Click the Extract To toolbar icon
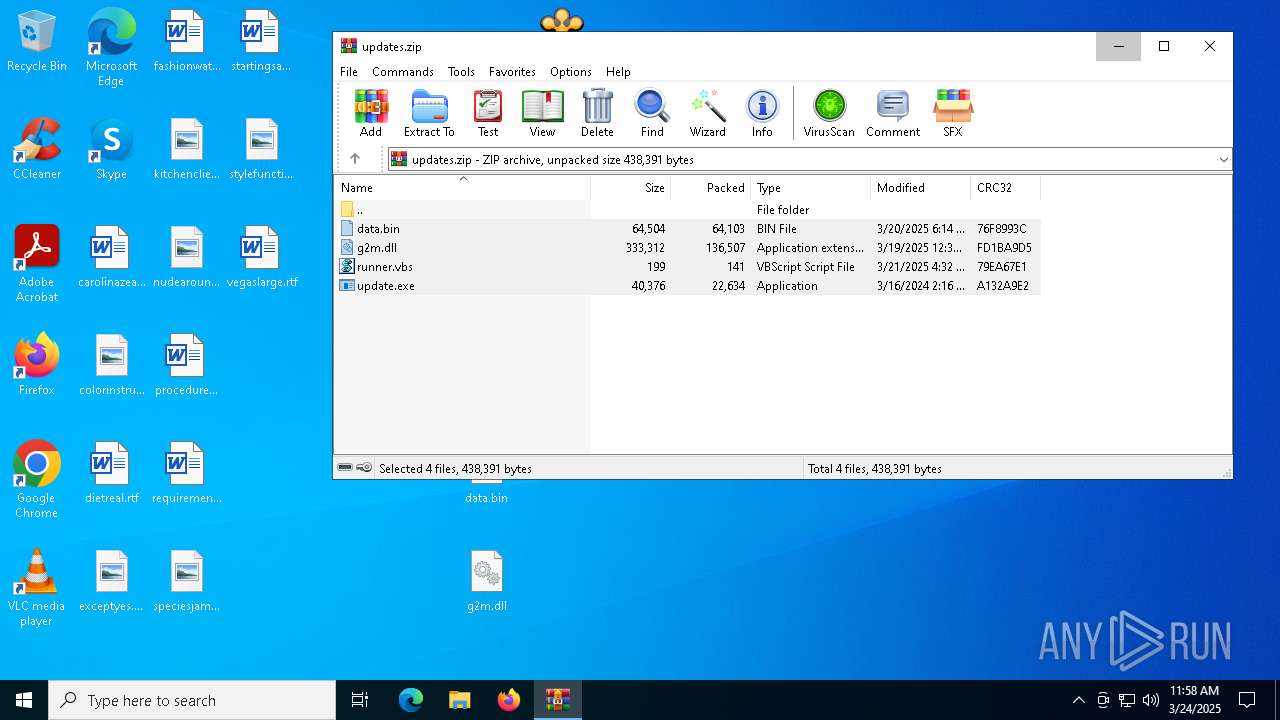Viewport: 1280px width, 720px height. (429, 113)
